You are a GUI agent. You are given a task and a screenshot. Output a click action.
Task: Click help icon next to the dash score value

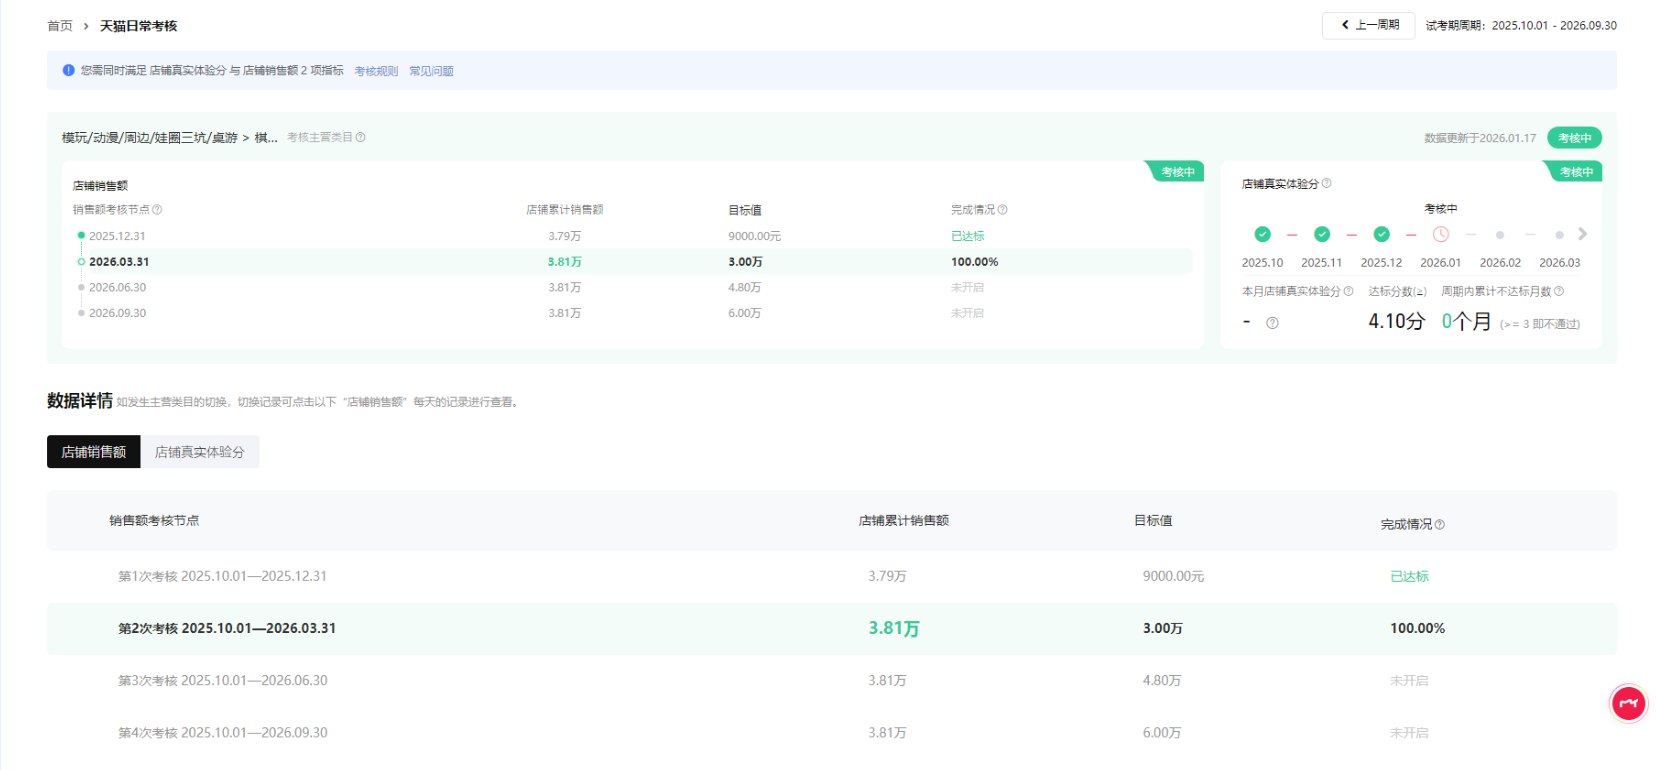click(1272, 323)
